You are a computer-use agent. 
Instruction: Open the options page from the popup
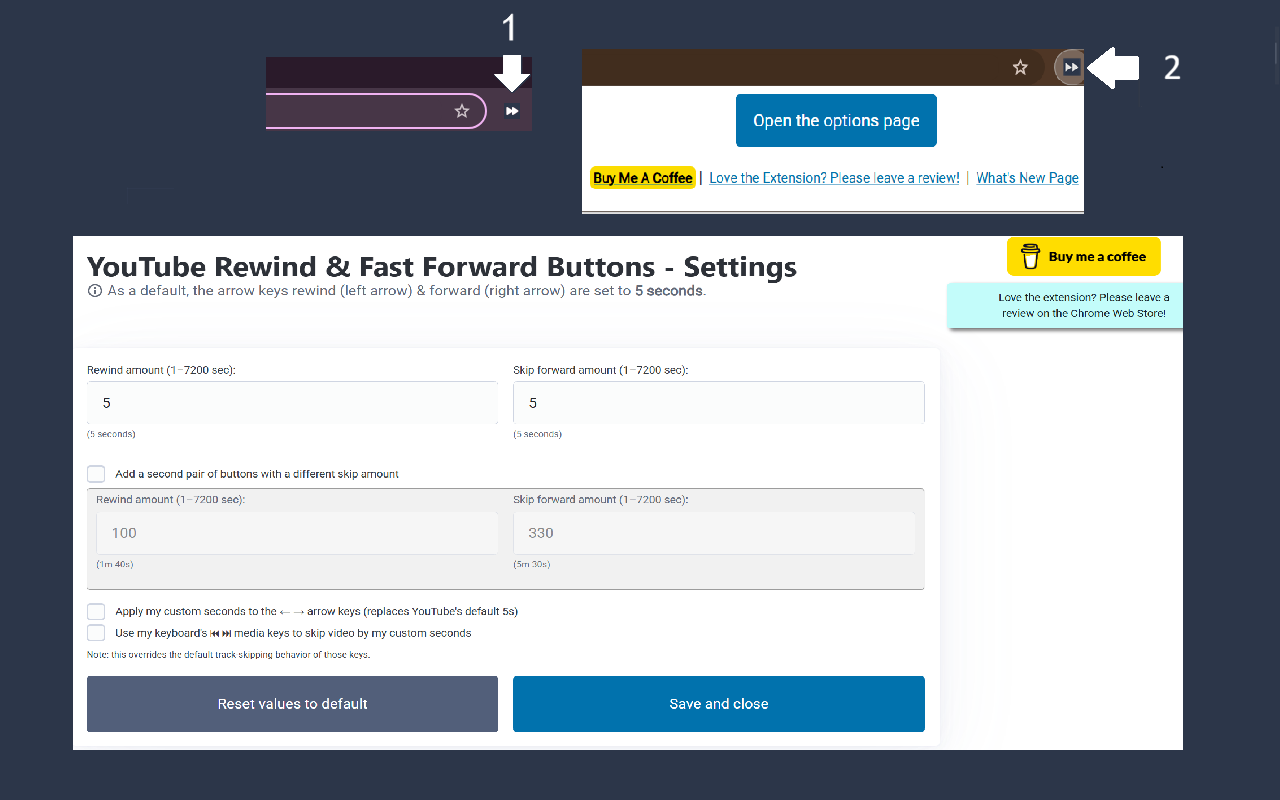tap(836, 120)
